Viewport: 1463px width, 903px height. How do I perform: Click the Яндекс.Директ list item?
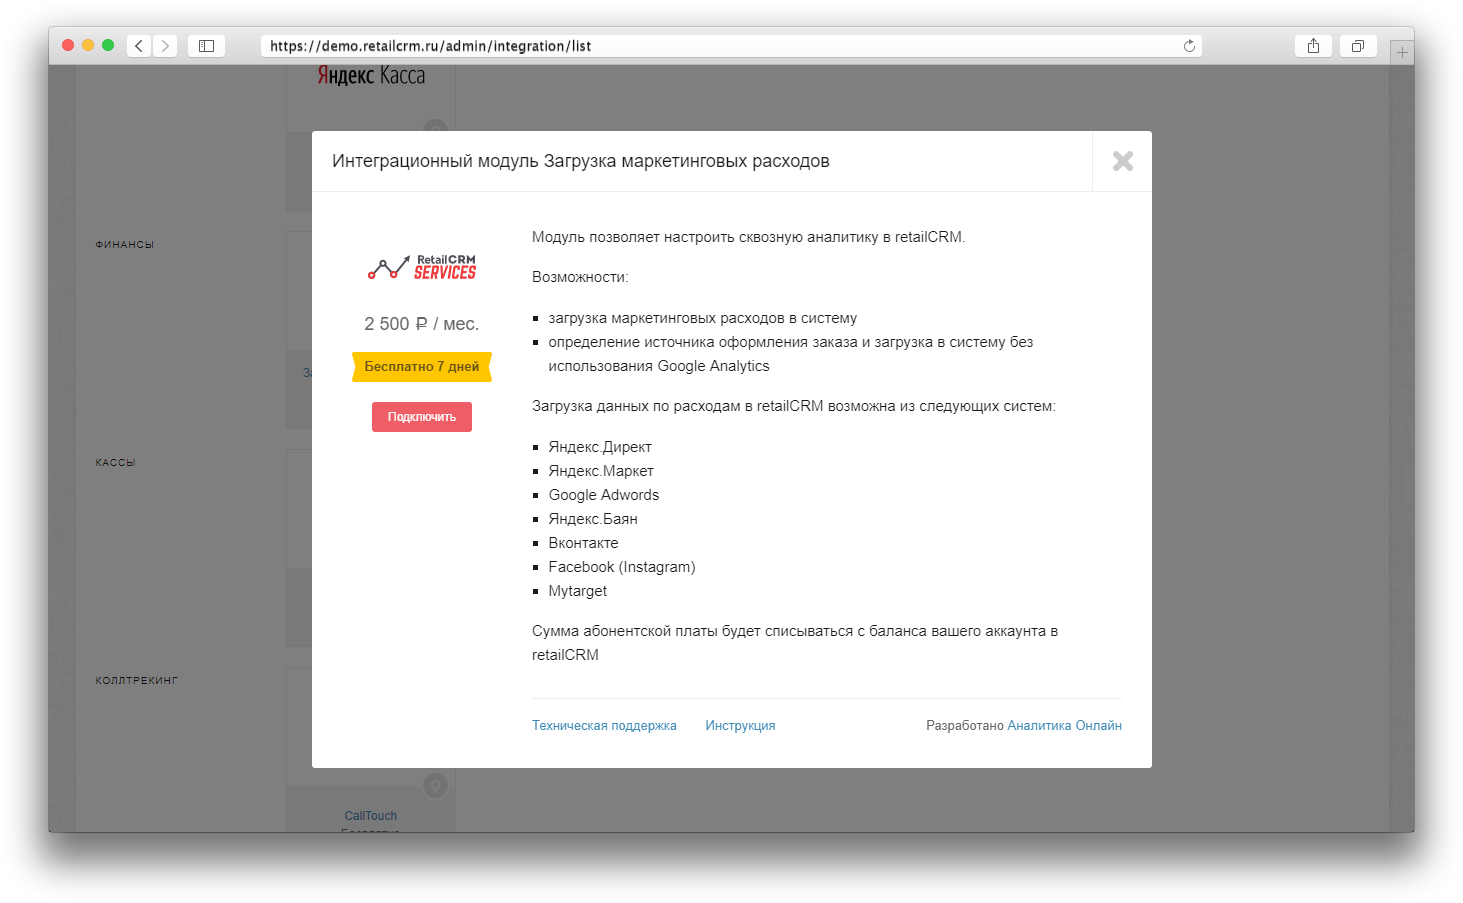tap(600, 447)
